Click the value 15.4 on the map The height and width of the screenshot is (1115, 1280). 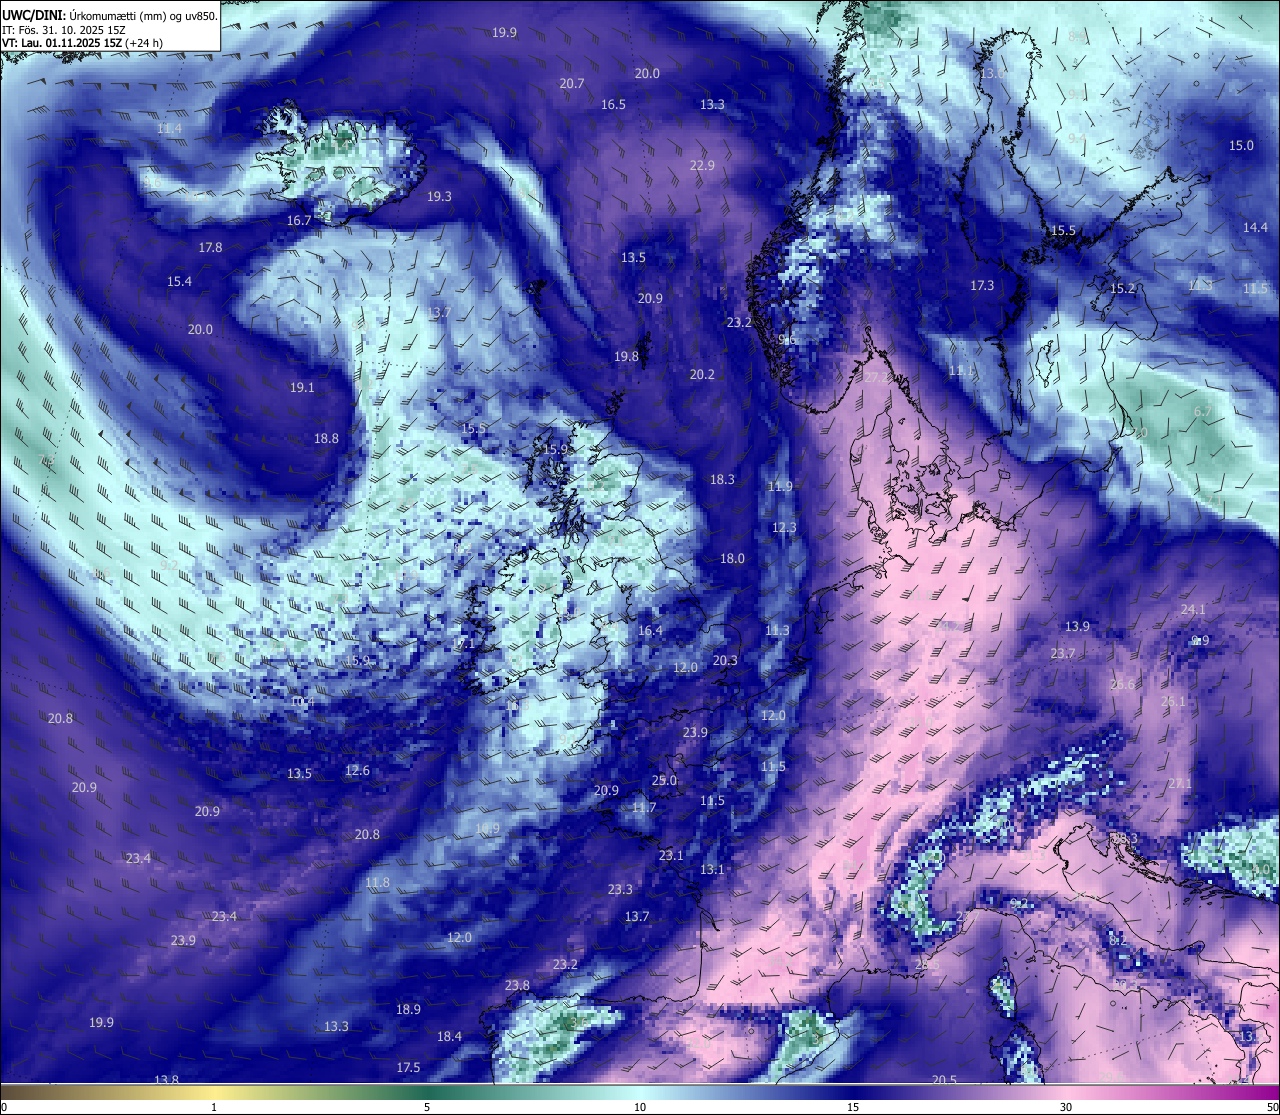coord(179,282)
